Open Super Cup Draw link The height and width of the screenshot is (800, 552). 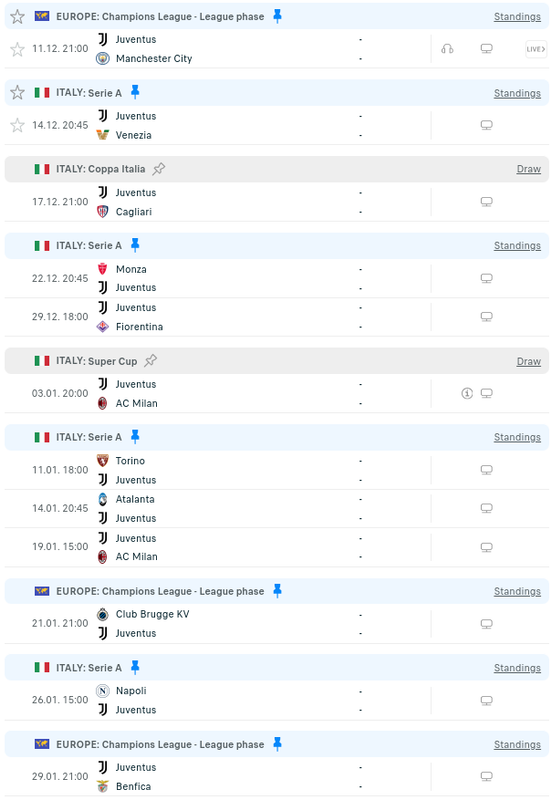pos(529,361)
